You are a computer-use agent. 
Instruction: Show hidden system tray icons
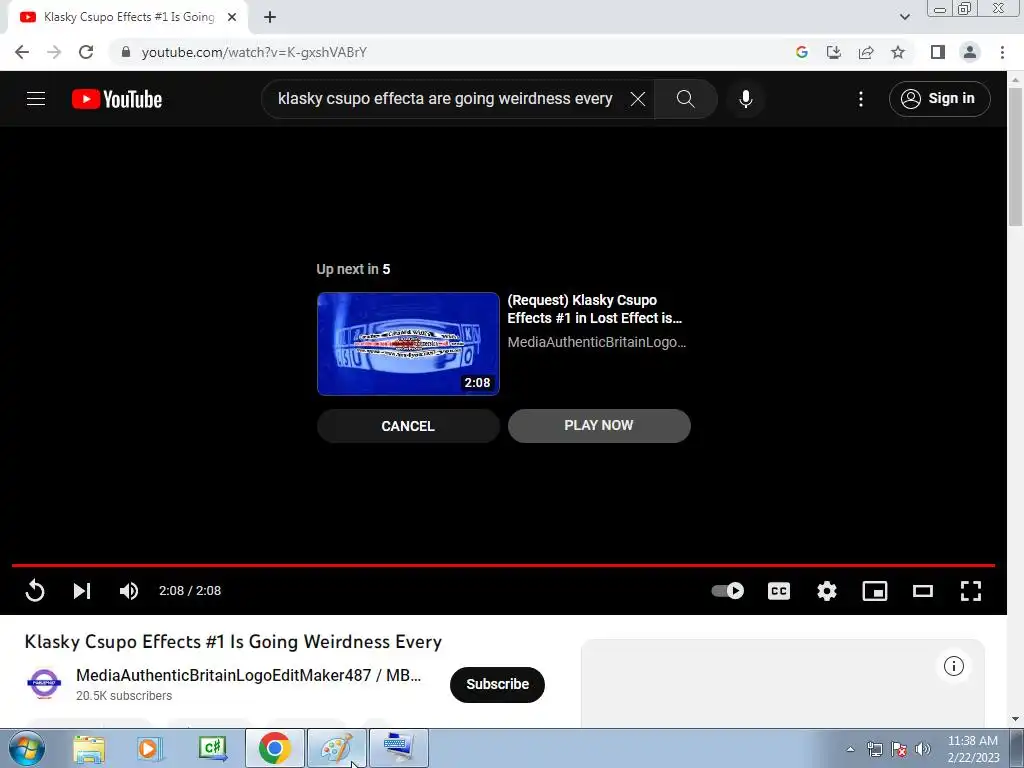point(850,749)
